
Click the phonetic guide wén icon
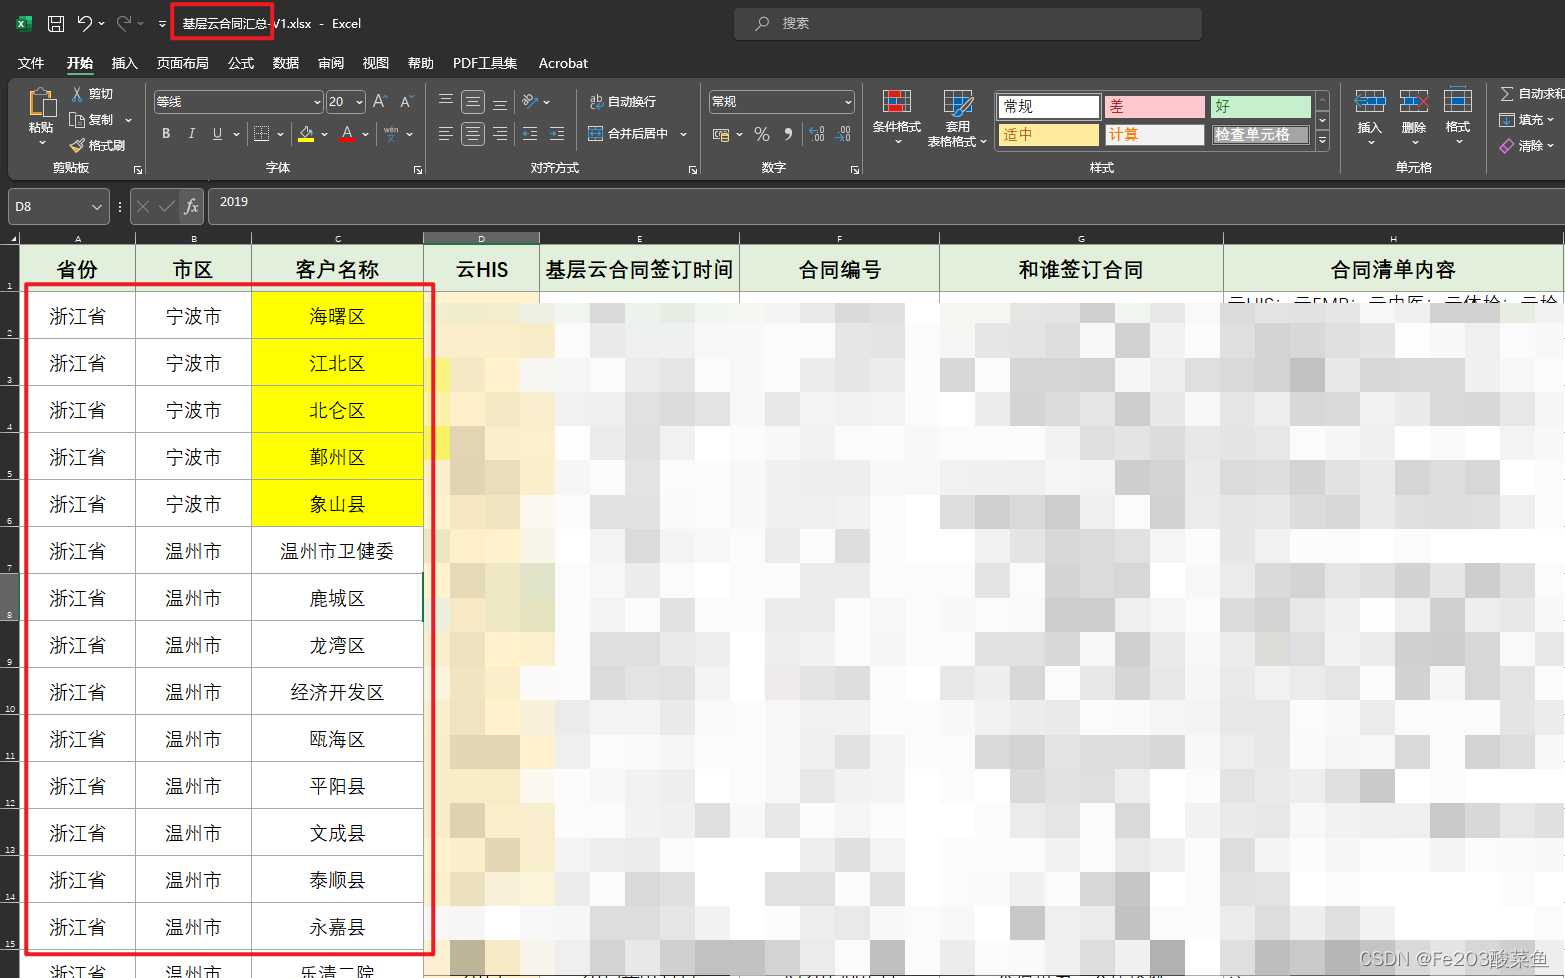coord(391,134)
